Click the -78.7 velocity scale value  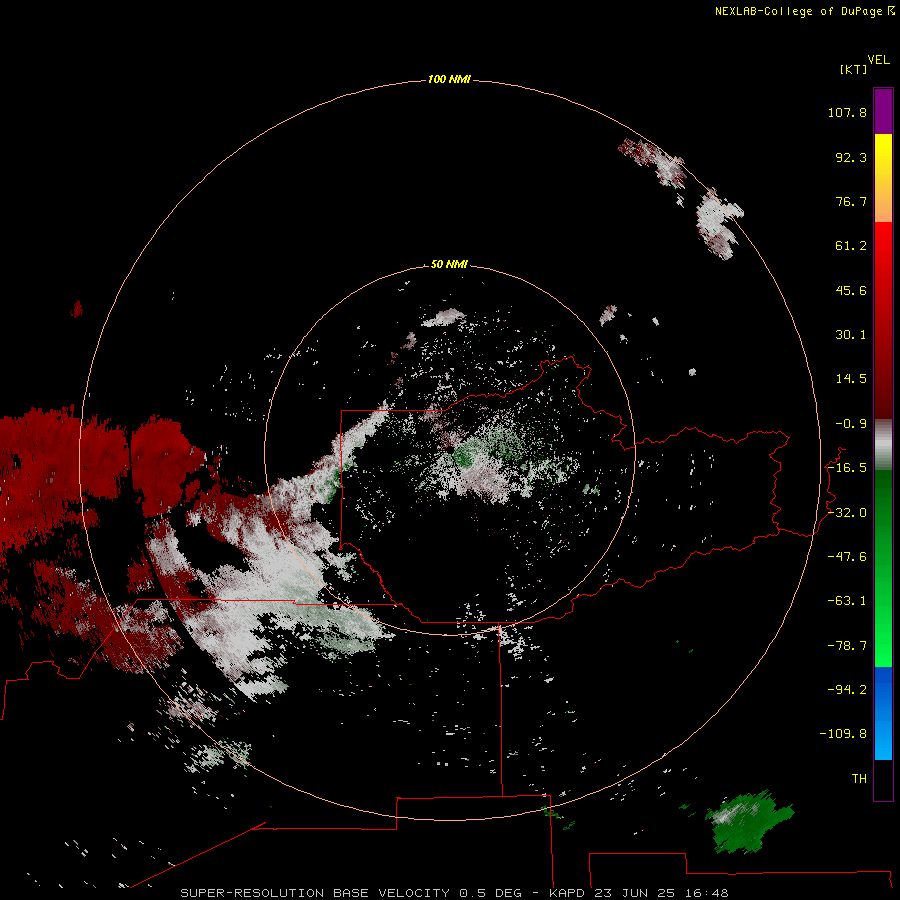(x=847, y=646)
